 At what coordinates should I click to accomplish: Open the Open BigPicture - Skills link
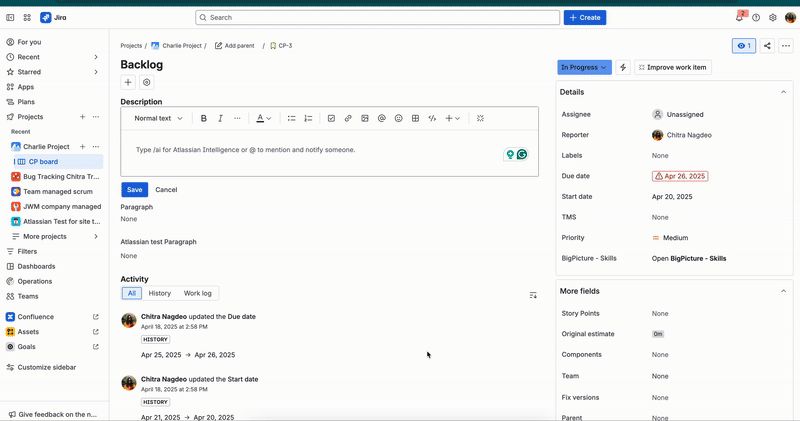(x=689, y=258)
